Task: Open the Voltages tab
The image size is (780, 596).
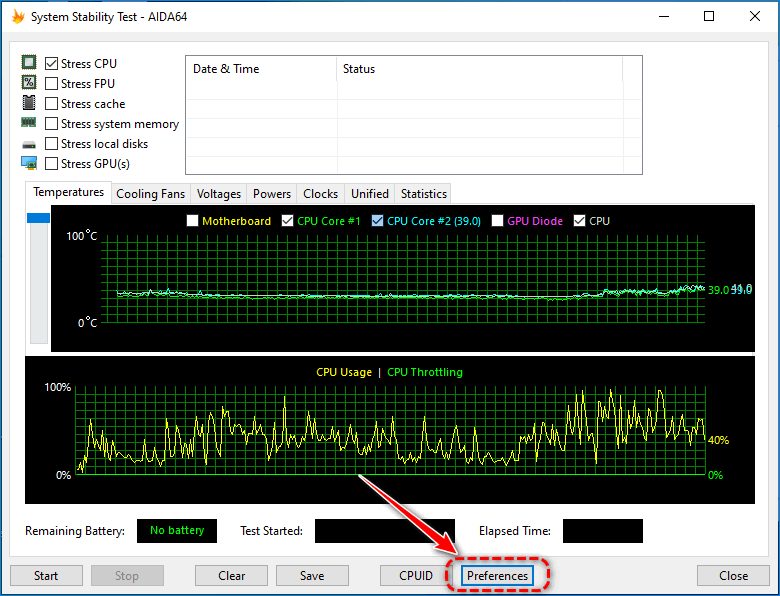Action: point(218,194)
